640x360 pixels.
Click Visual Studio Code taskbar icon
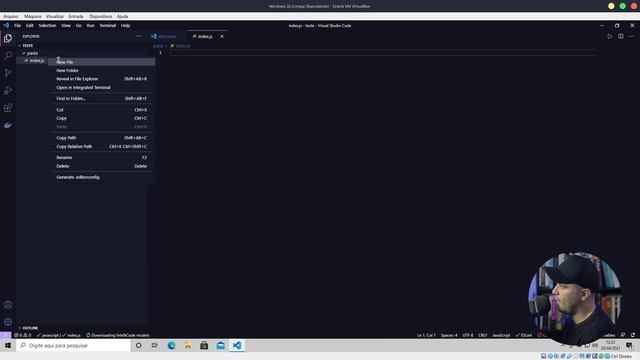237,345
